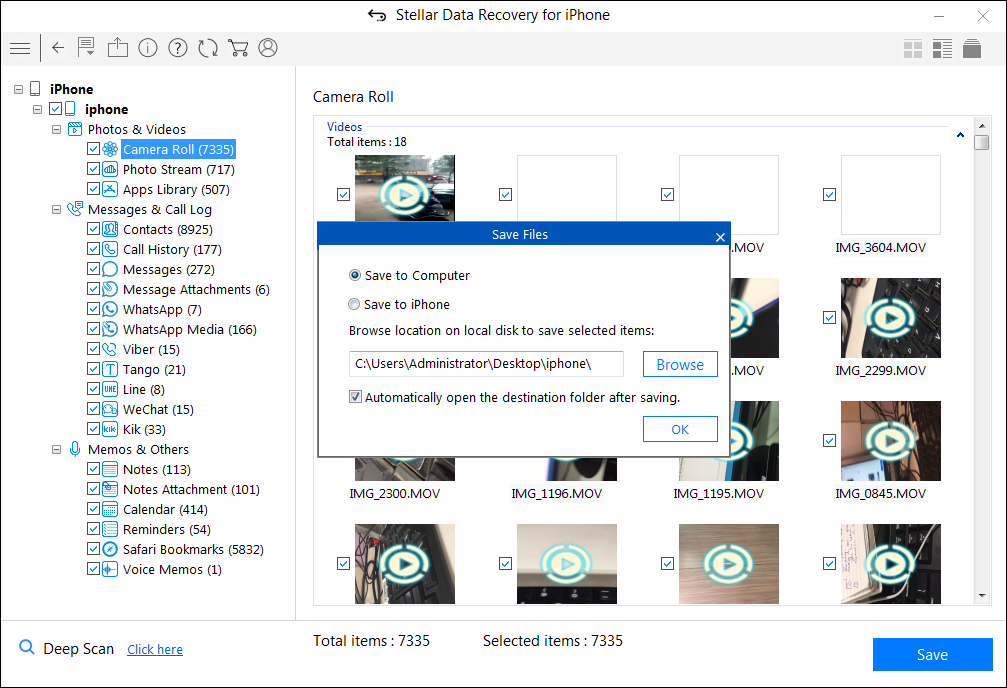Collapse the Memos & Others group
The height and width of the screenshot is (688, 1007).
(57, 450)
